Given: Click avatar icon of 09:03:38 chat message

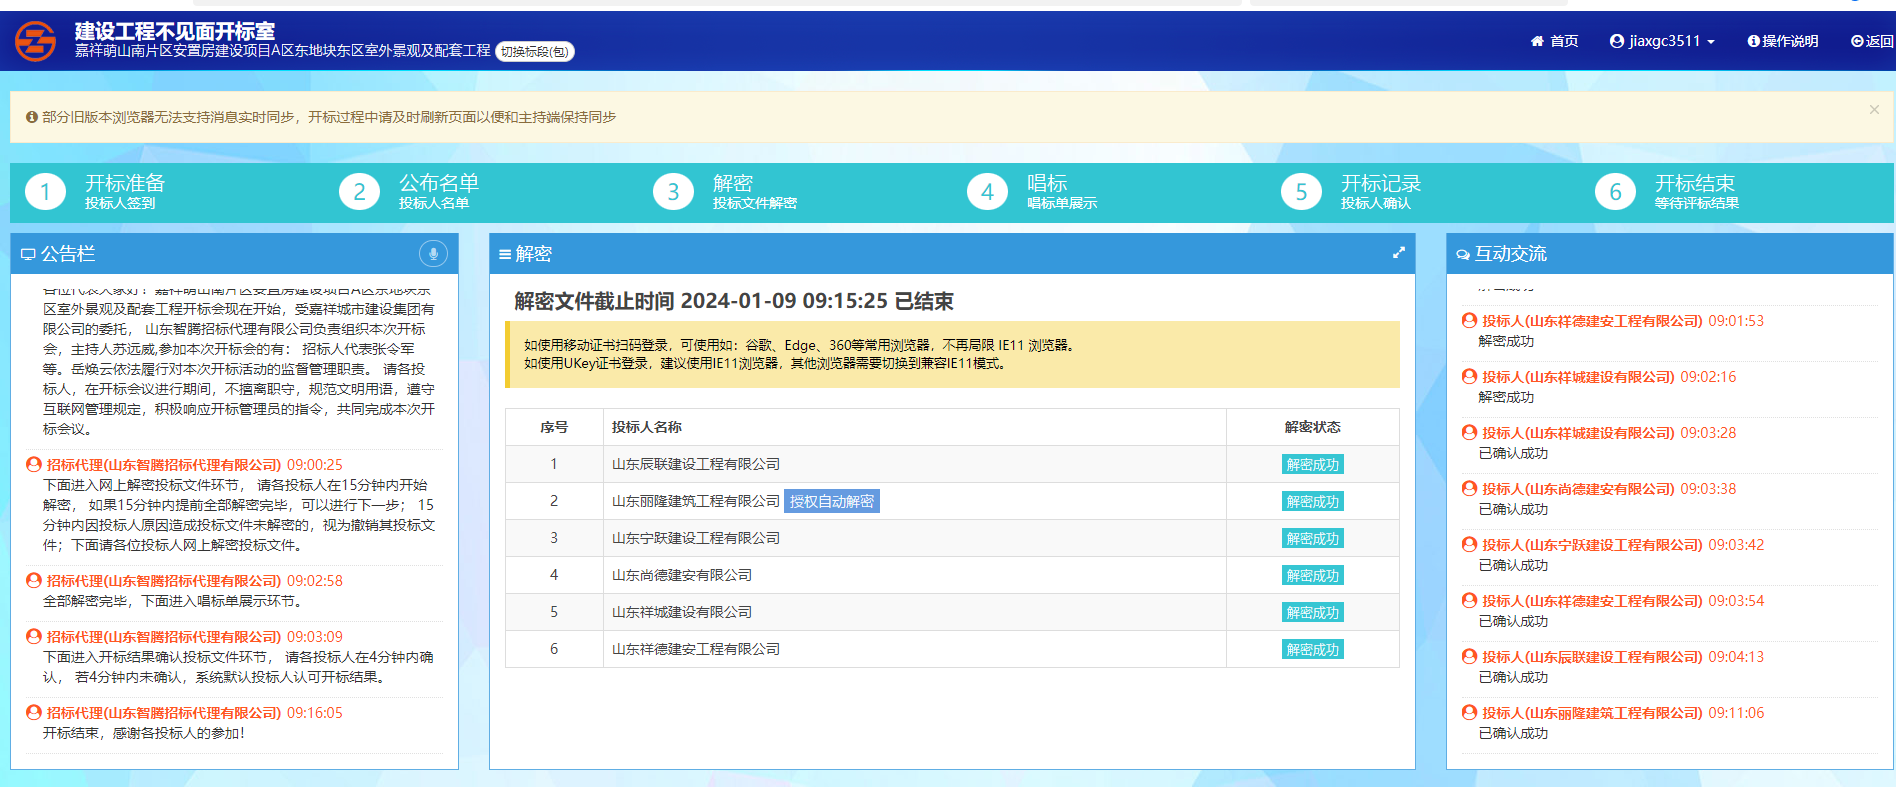Looking at the screenshot, I should [x=1469, y=488].
